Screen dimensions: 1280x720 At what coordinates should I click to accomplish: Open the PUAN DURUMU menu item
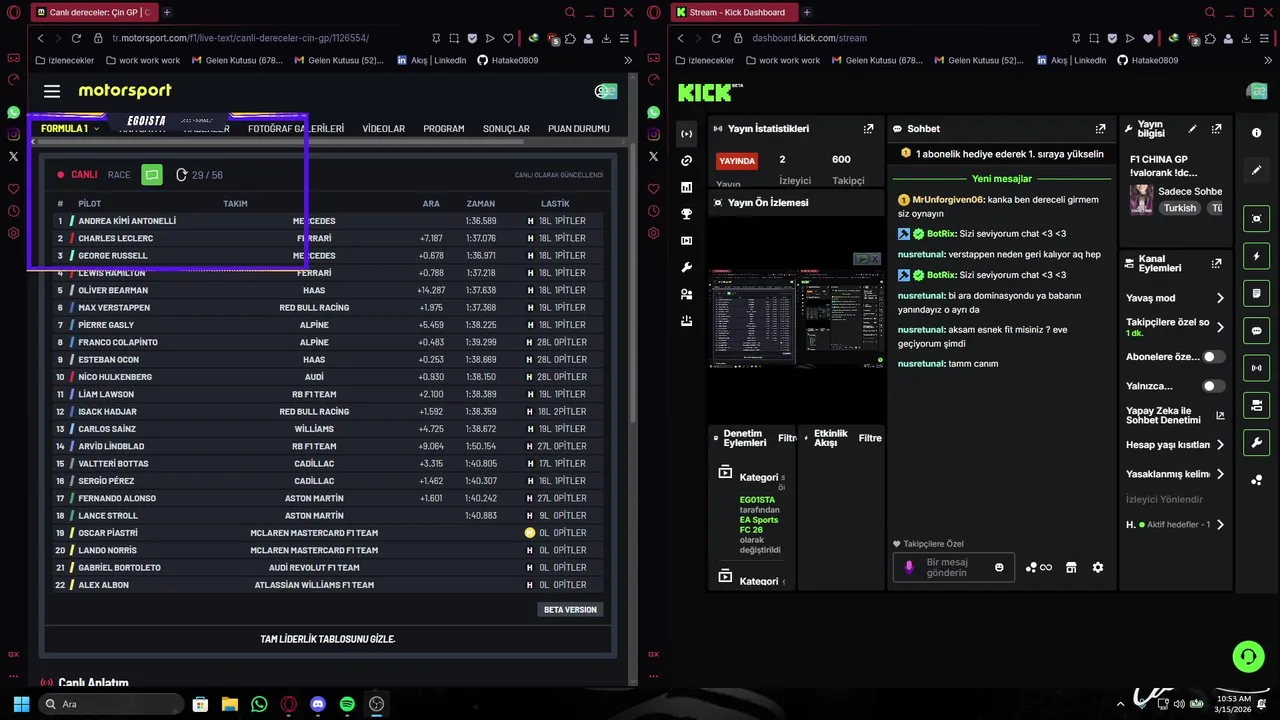pyautogui.click(x=579, y=129)
